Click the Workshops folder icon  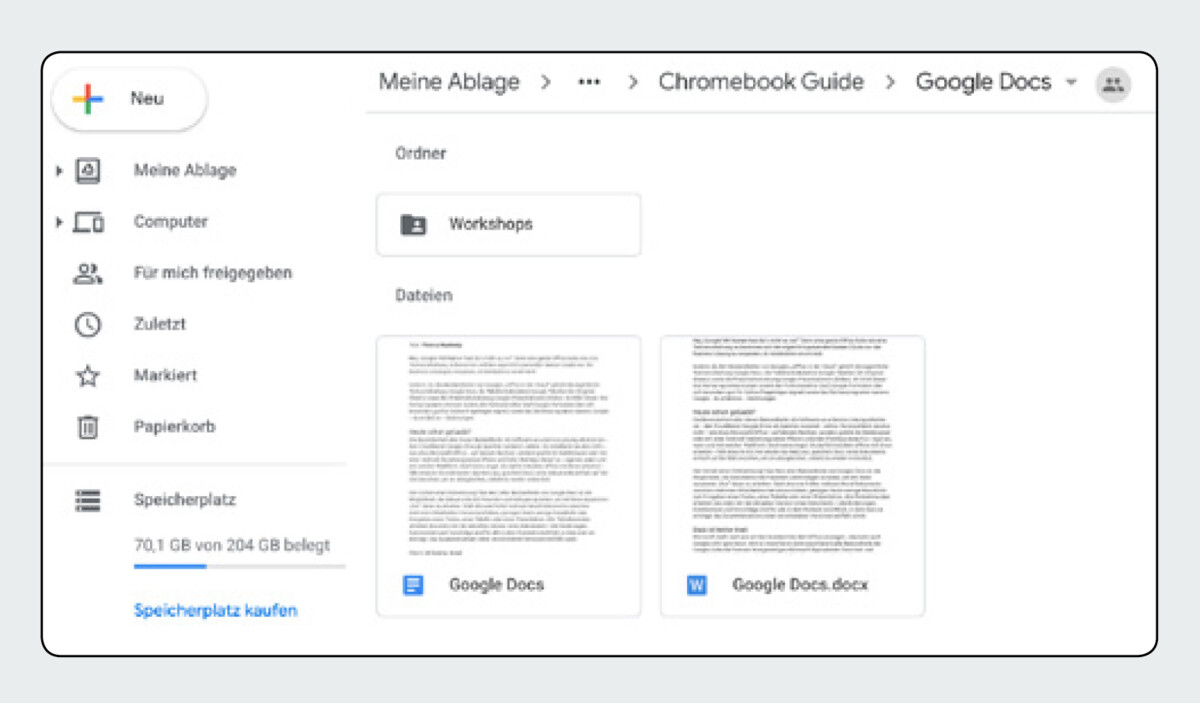point(413,224)
